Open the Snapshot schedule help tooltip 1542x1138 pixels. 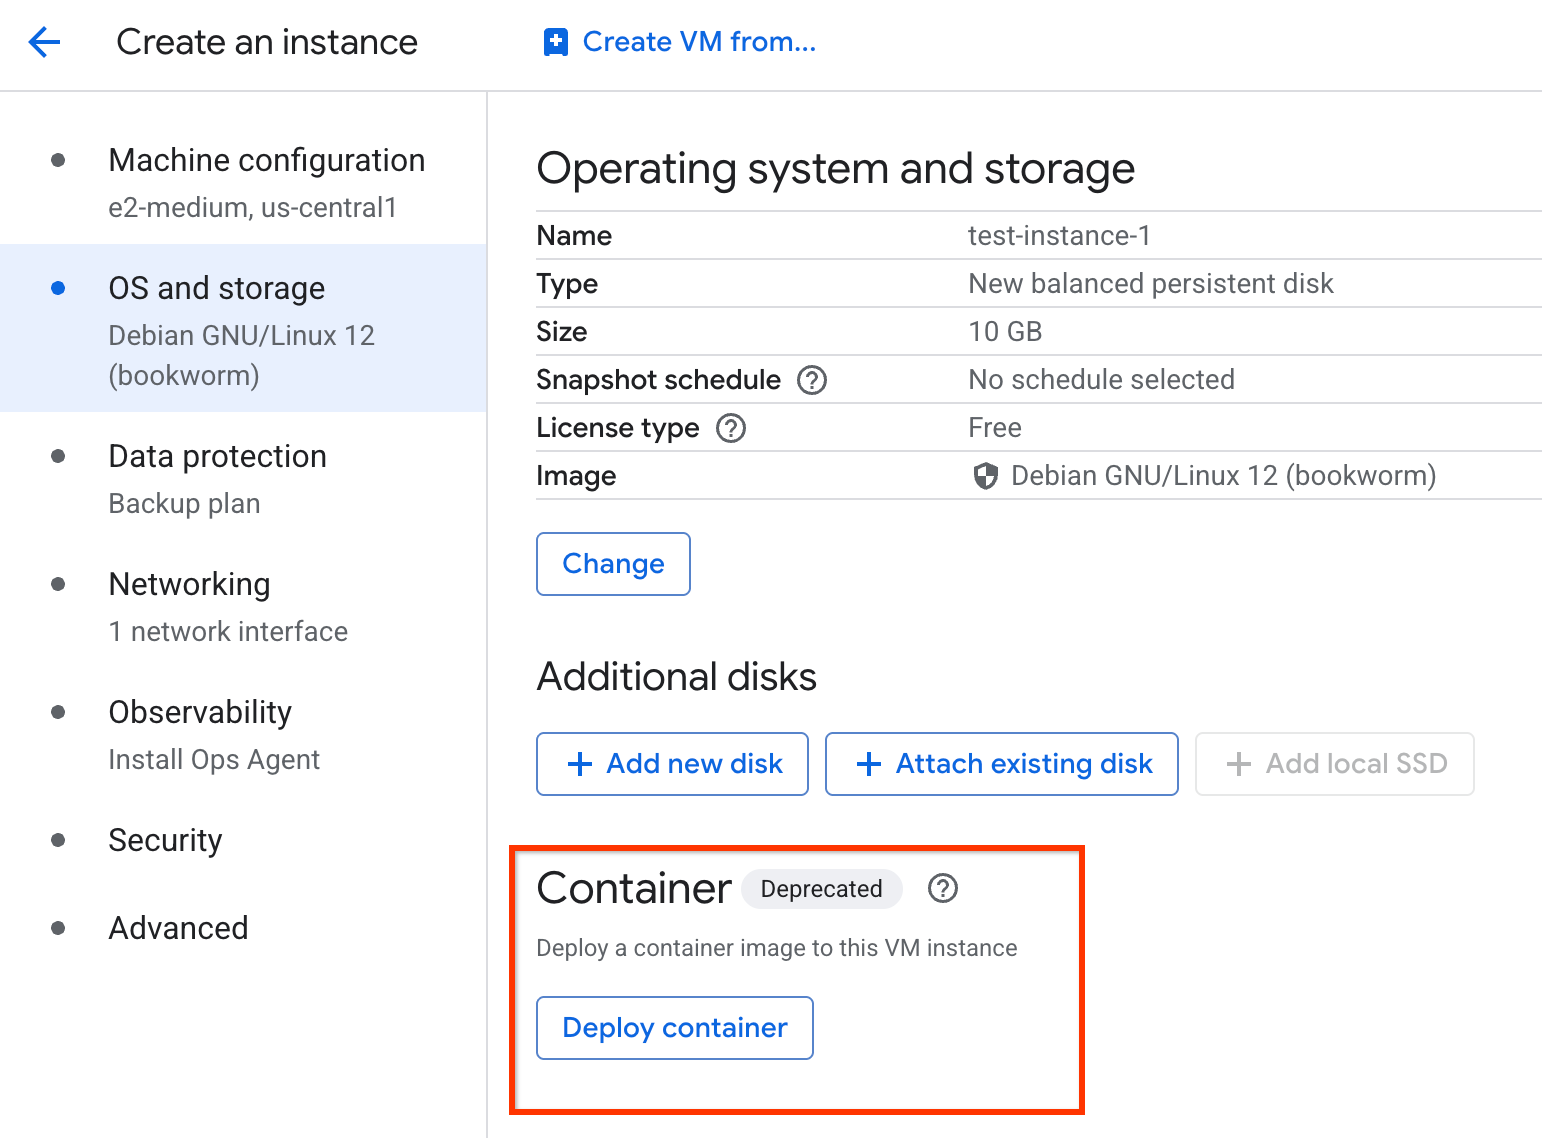coord(812,380)
